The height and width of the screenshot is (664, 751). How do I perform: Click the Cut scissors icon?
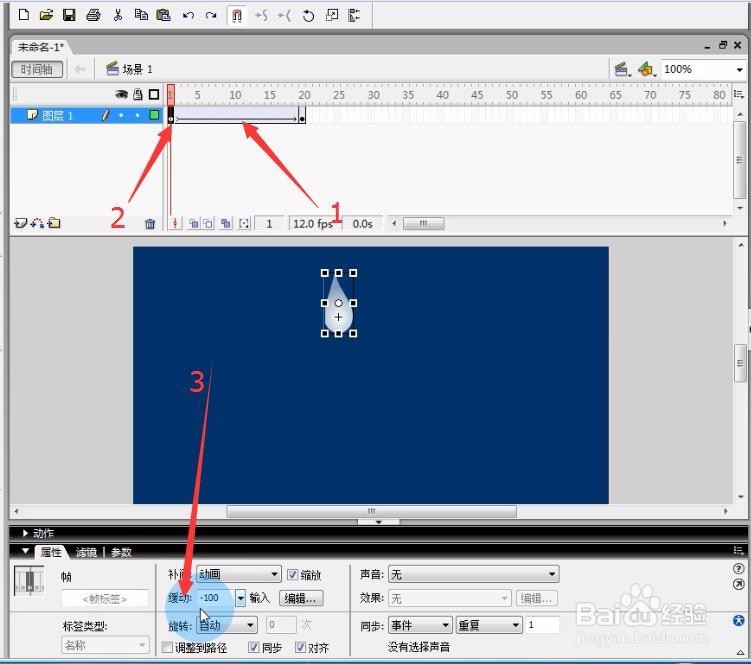118,15
